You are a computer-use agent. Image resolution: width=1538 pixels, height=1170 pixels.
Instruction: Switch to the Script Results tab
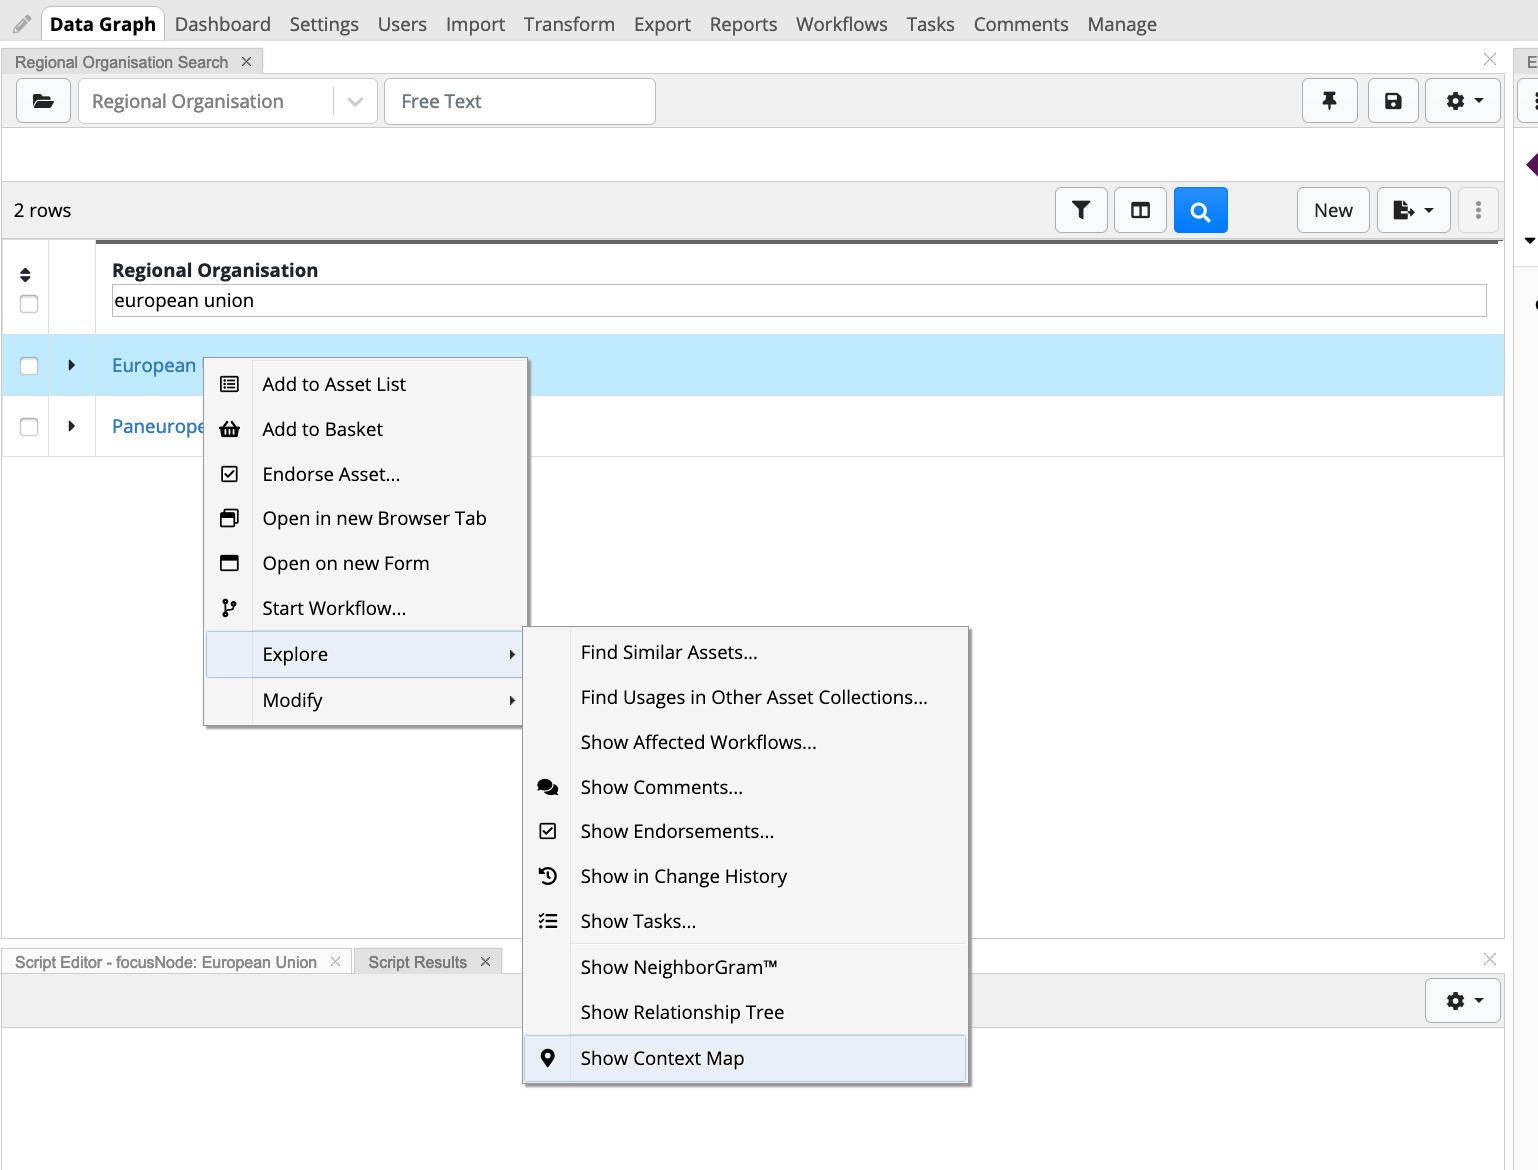tap(417, 962)
